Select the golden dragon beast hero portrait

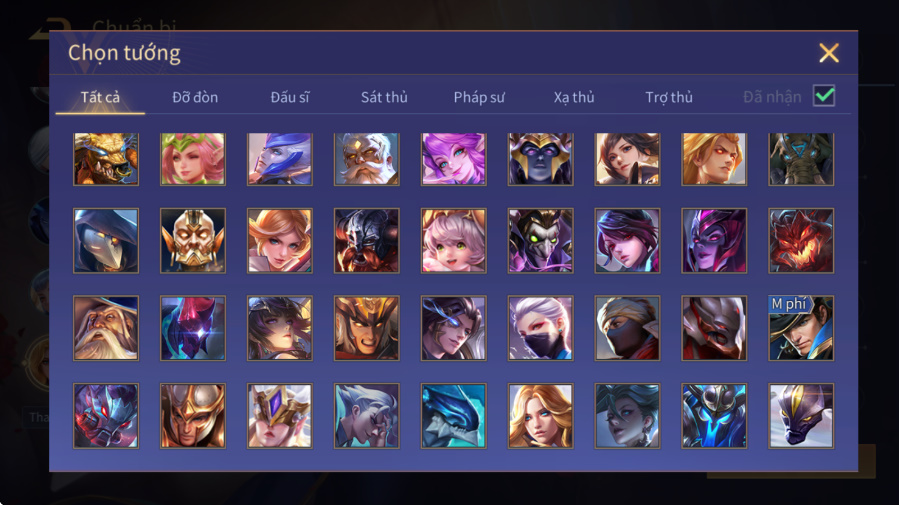point(105,159)
